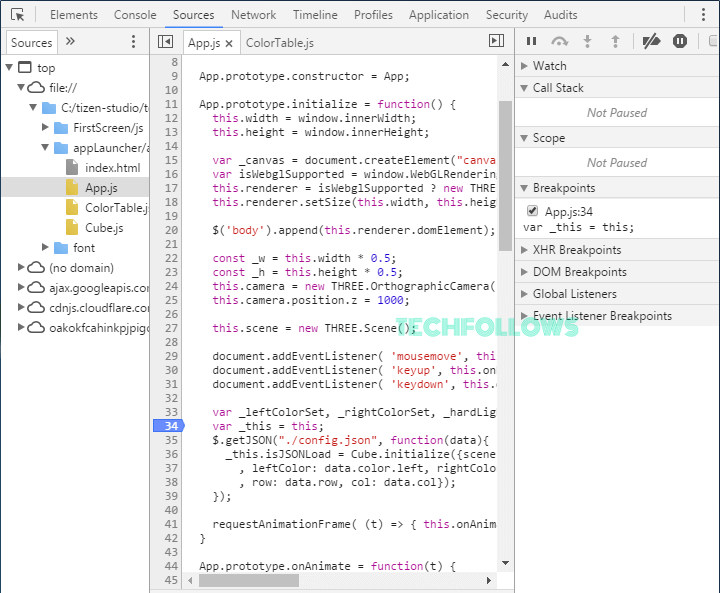Show more navigator tabs chevron

point(70,42)
